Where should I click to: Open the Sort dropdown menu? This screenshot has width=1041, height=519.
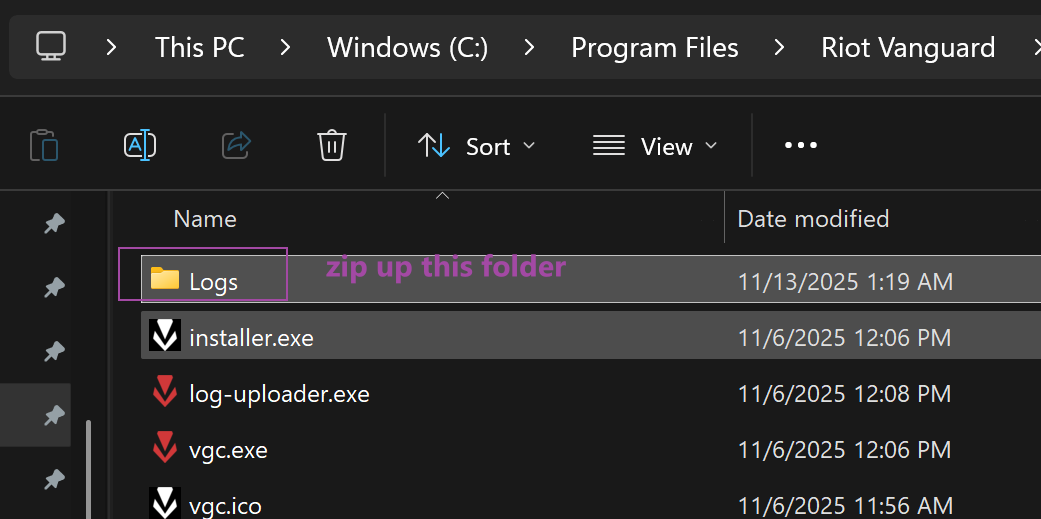click(477, 146)
